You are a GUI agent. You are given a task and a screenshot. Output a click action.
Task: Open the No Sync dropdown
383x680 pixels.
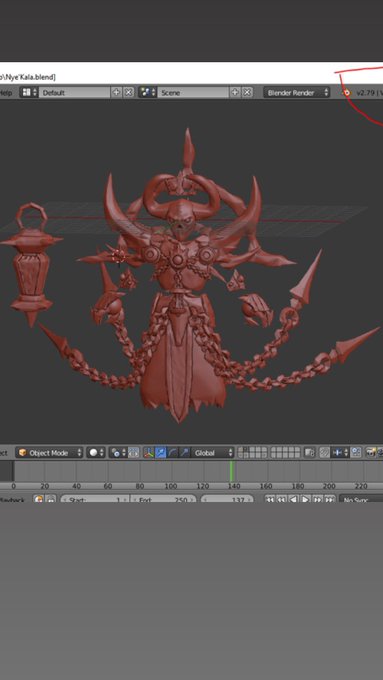point(361,500)
